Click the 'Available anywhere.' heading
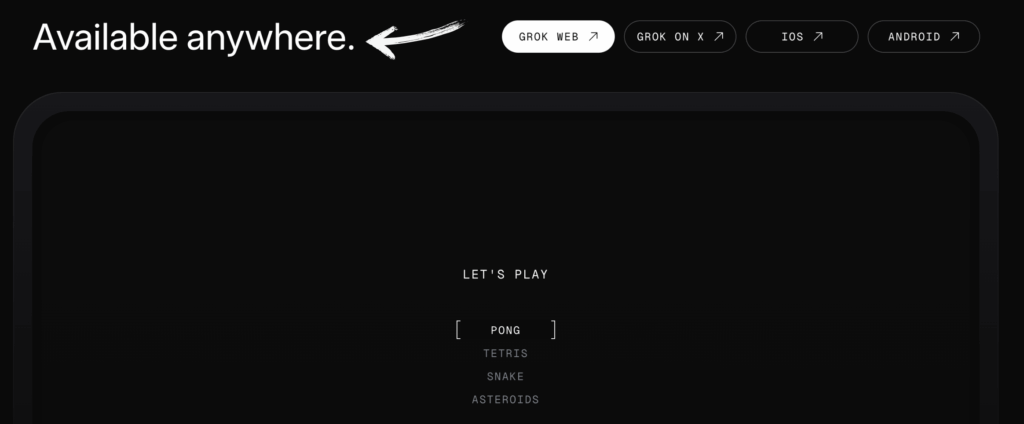The image size is (1024, 424). pos(194,38)
